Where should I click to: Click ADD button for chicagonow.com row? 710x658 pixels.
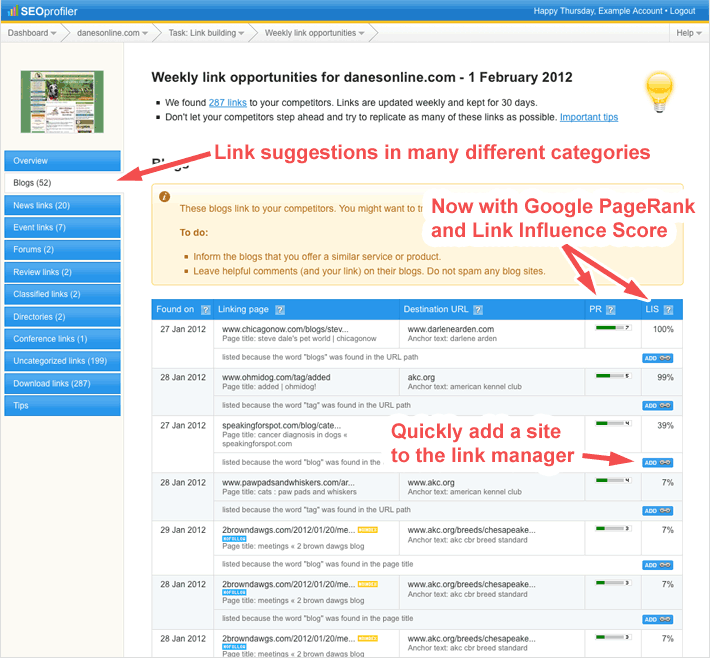pyautogui.click(x=657, y=358)
